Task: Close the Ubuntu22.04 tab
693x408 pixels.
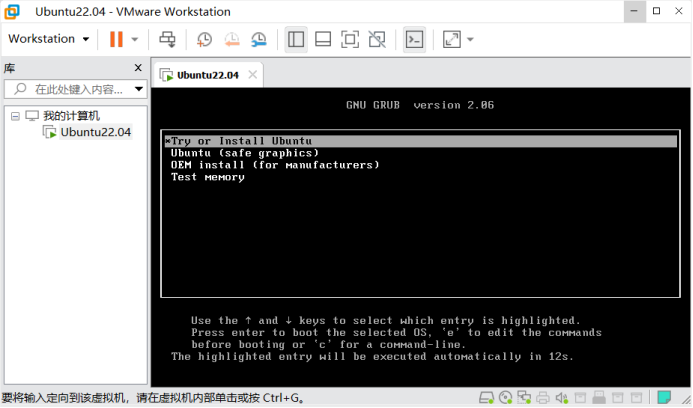Action: click(x=252, y=75)
